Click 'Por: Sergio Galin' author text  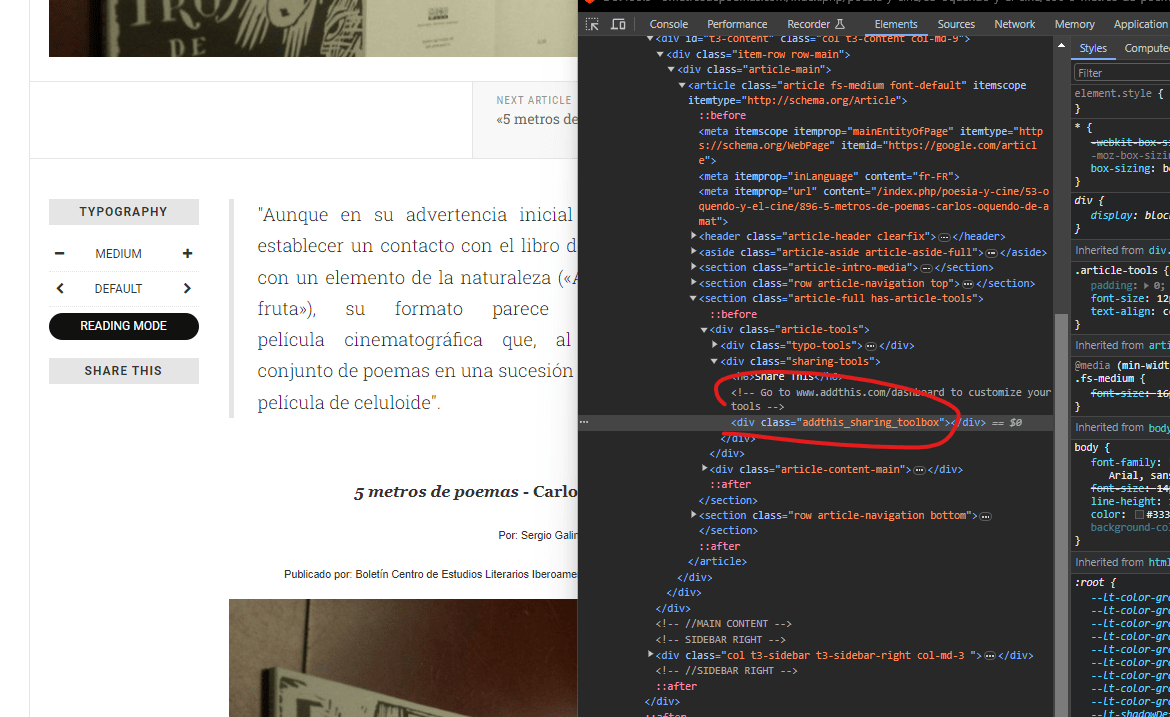[538, 535]
